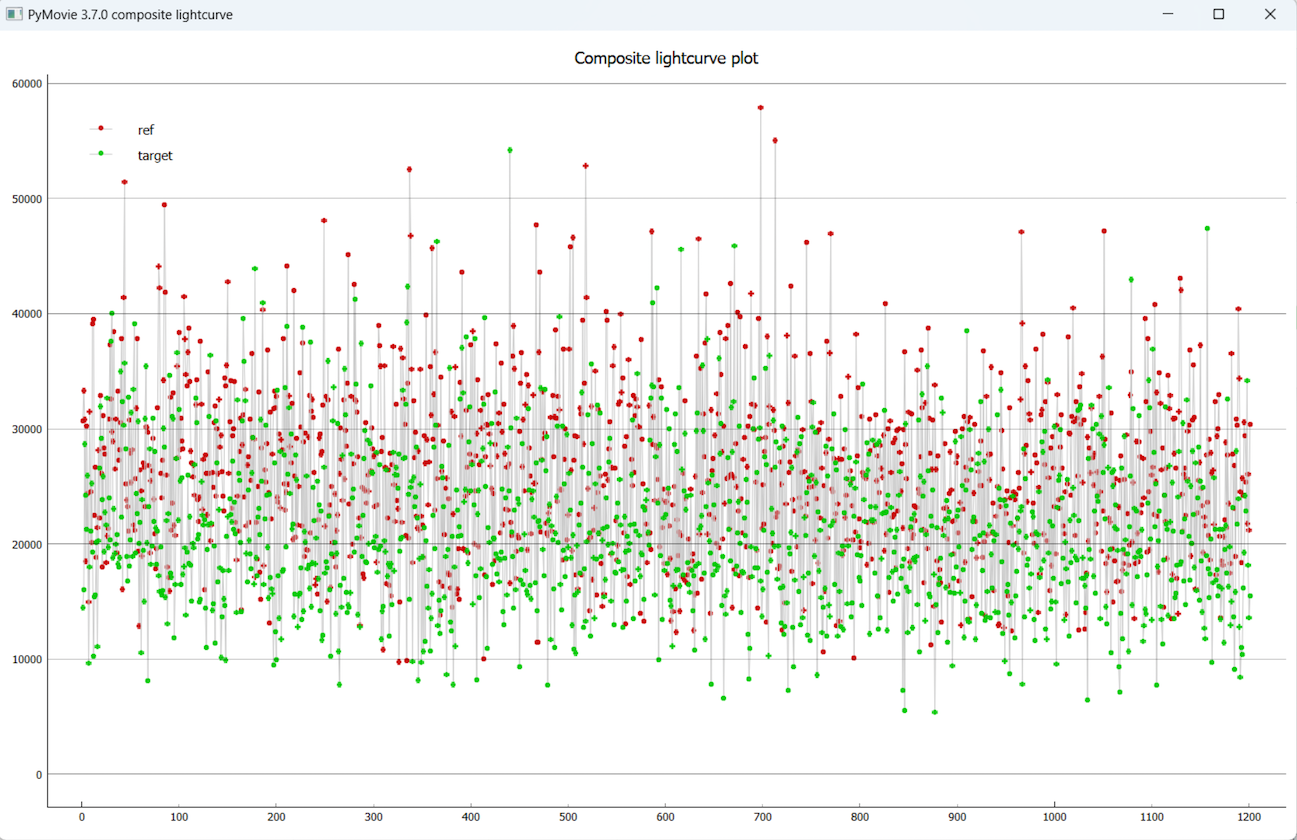Maximize the composite lightcurve window
Screen dimensions: 1297x840
[x=1218, y=14]
